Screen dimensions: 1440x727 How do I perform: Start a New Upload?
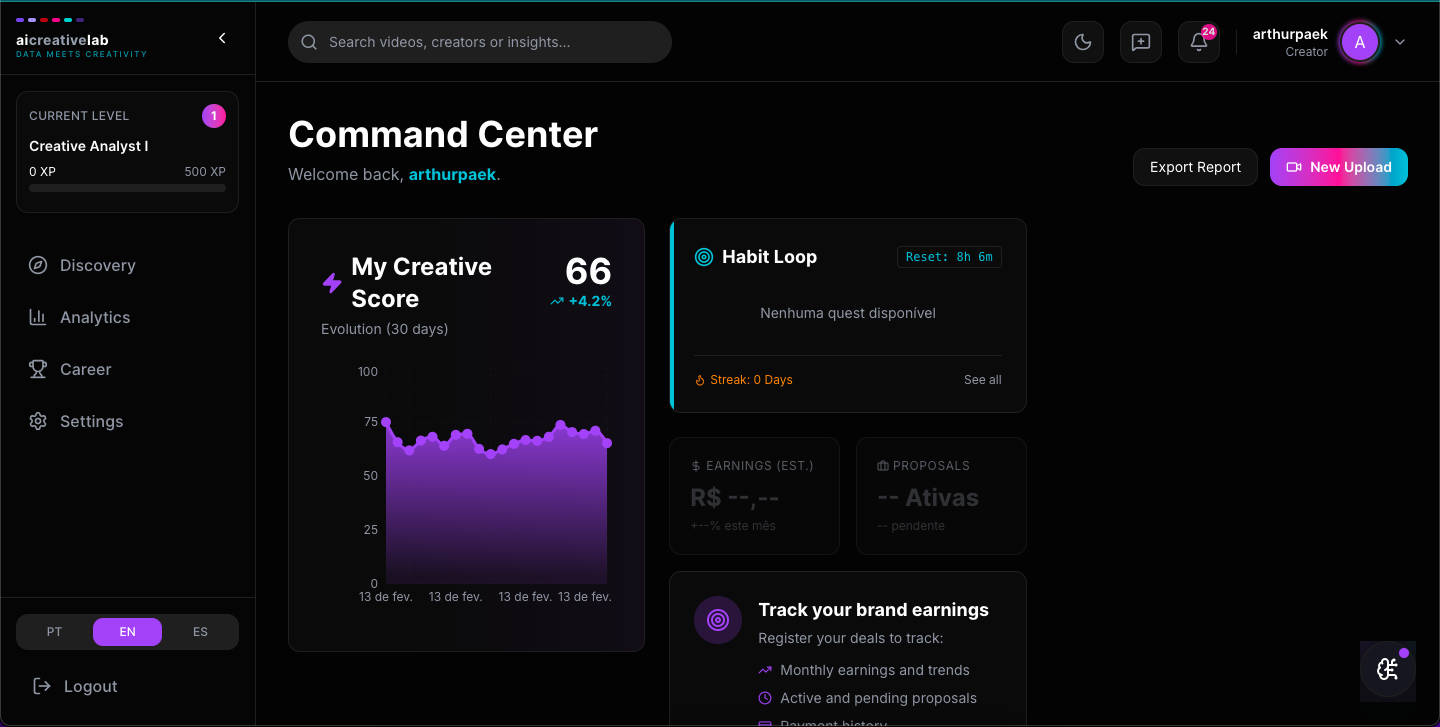click(1338, 167)
